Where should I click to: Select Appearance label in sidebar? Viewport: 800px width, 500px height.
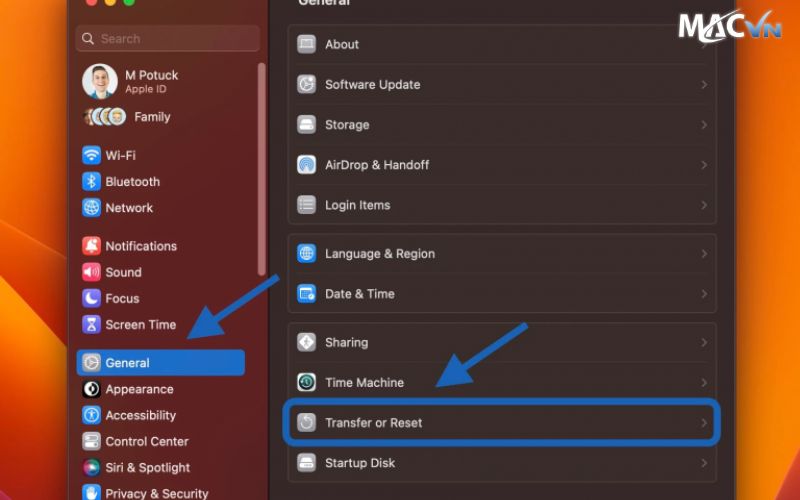tap(139, 389)
